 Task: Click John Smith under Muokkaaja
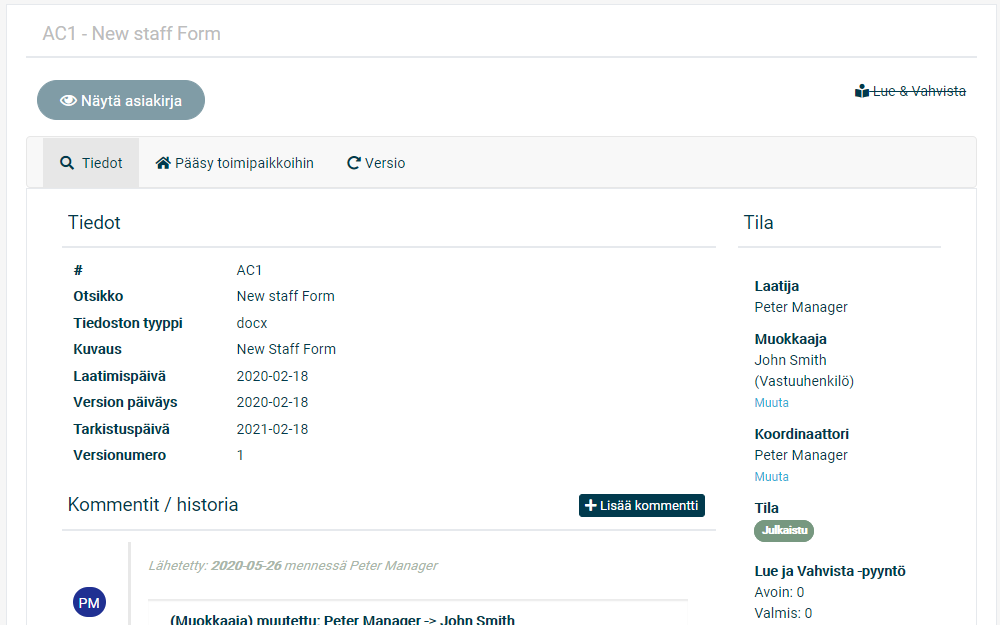[790, 360]
